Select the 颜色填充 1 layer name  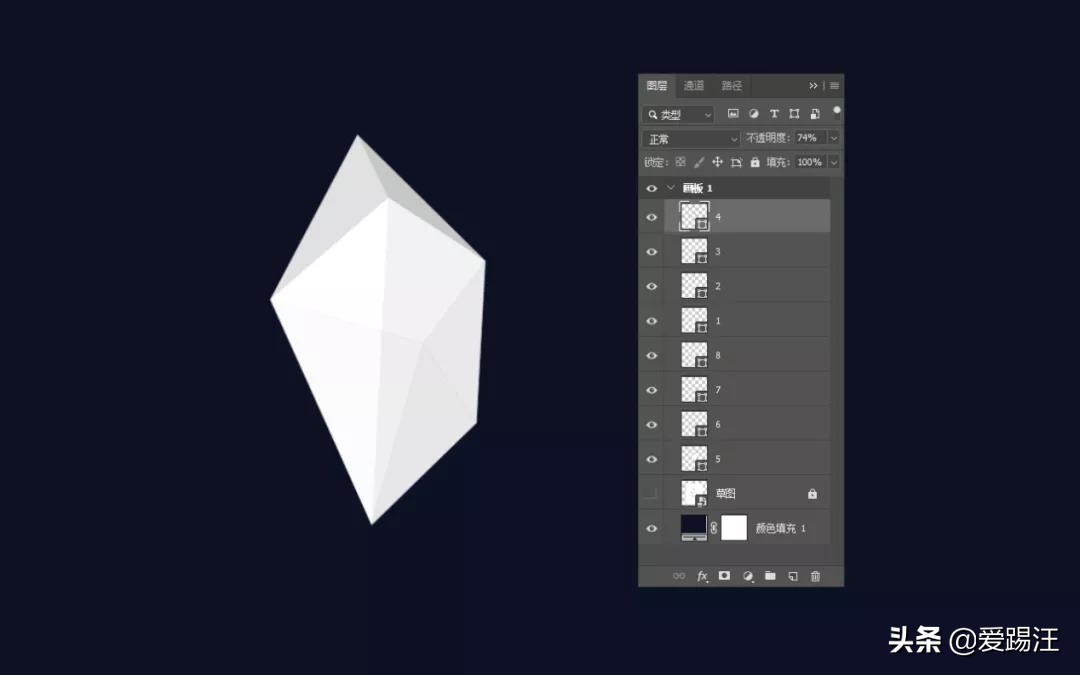pyautogui.click(x=780, y=528)
